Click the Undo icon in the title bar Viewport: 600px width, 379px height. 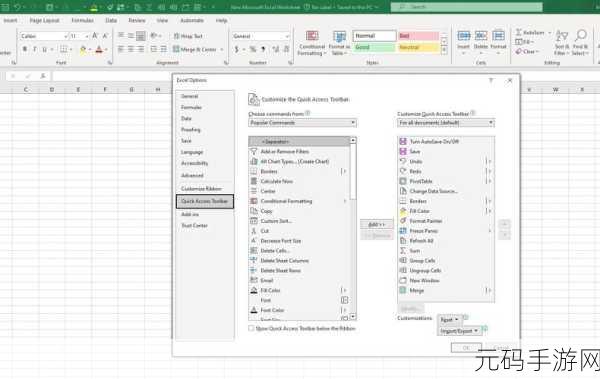[18, 7]
